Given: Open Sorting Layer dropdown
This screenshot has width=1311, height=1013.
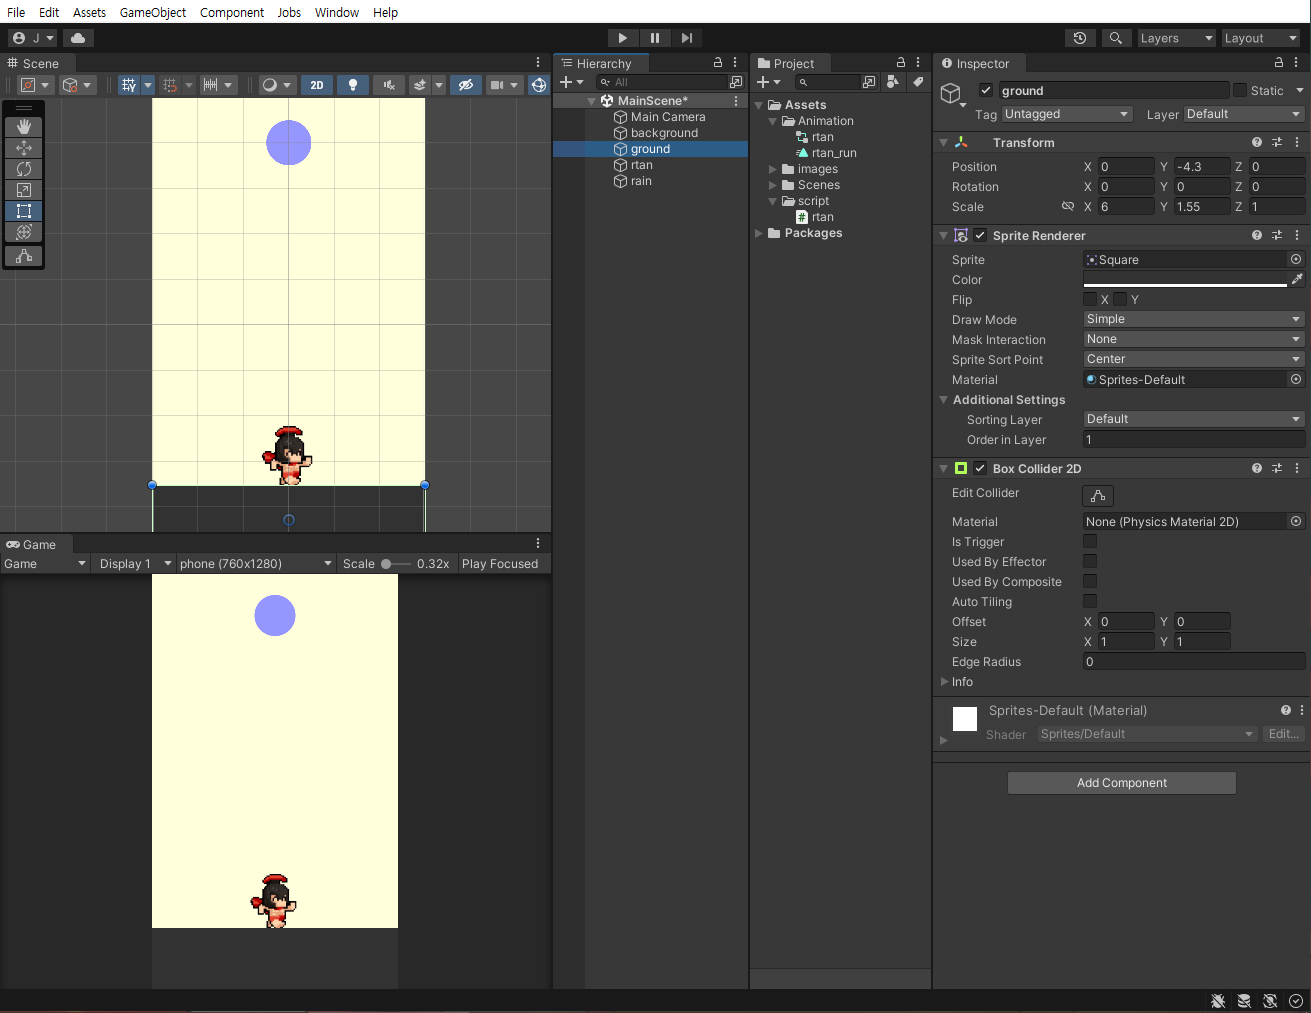Looking at the screenshot, I should (x=1194, y=419).
